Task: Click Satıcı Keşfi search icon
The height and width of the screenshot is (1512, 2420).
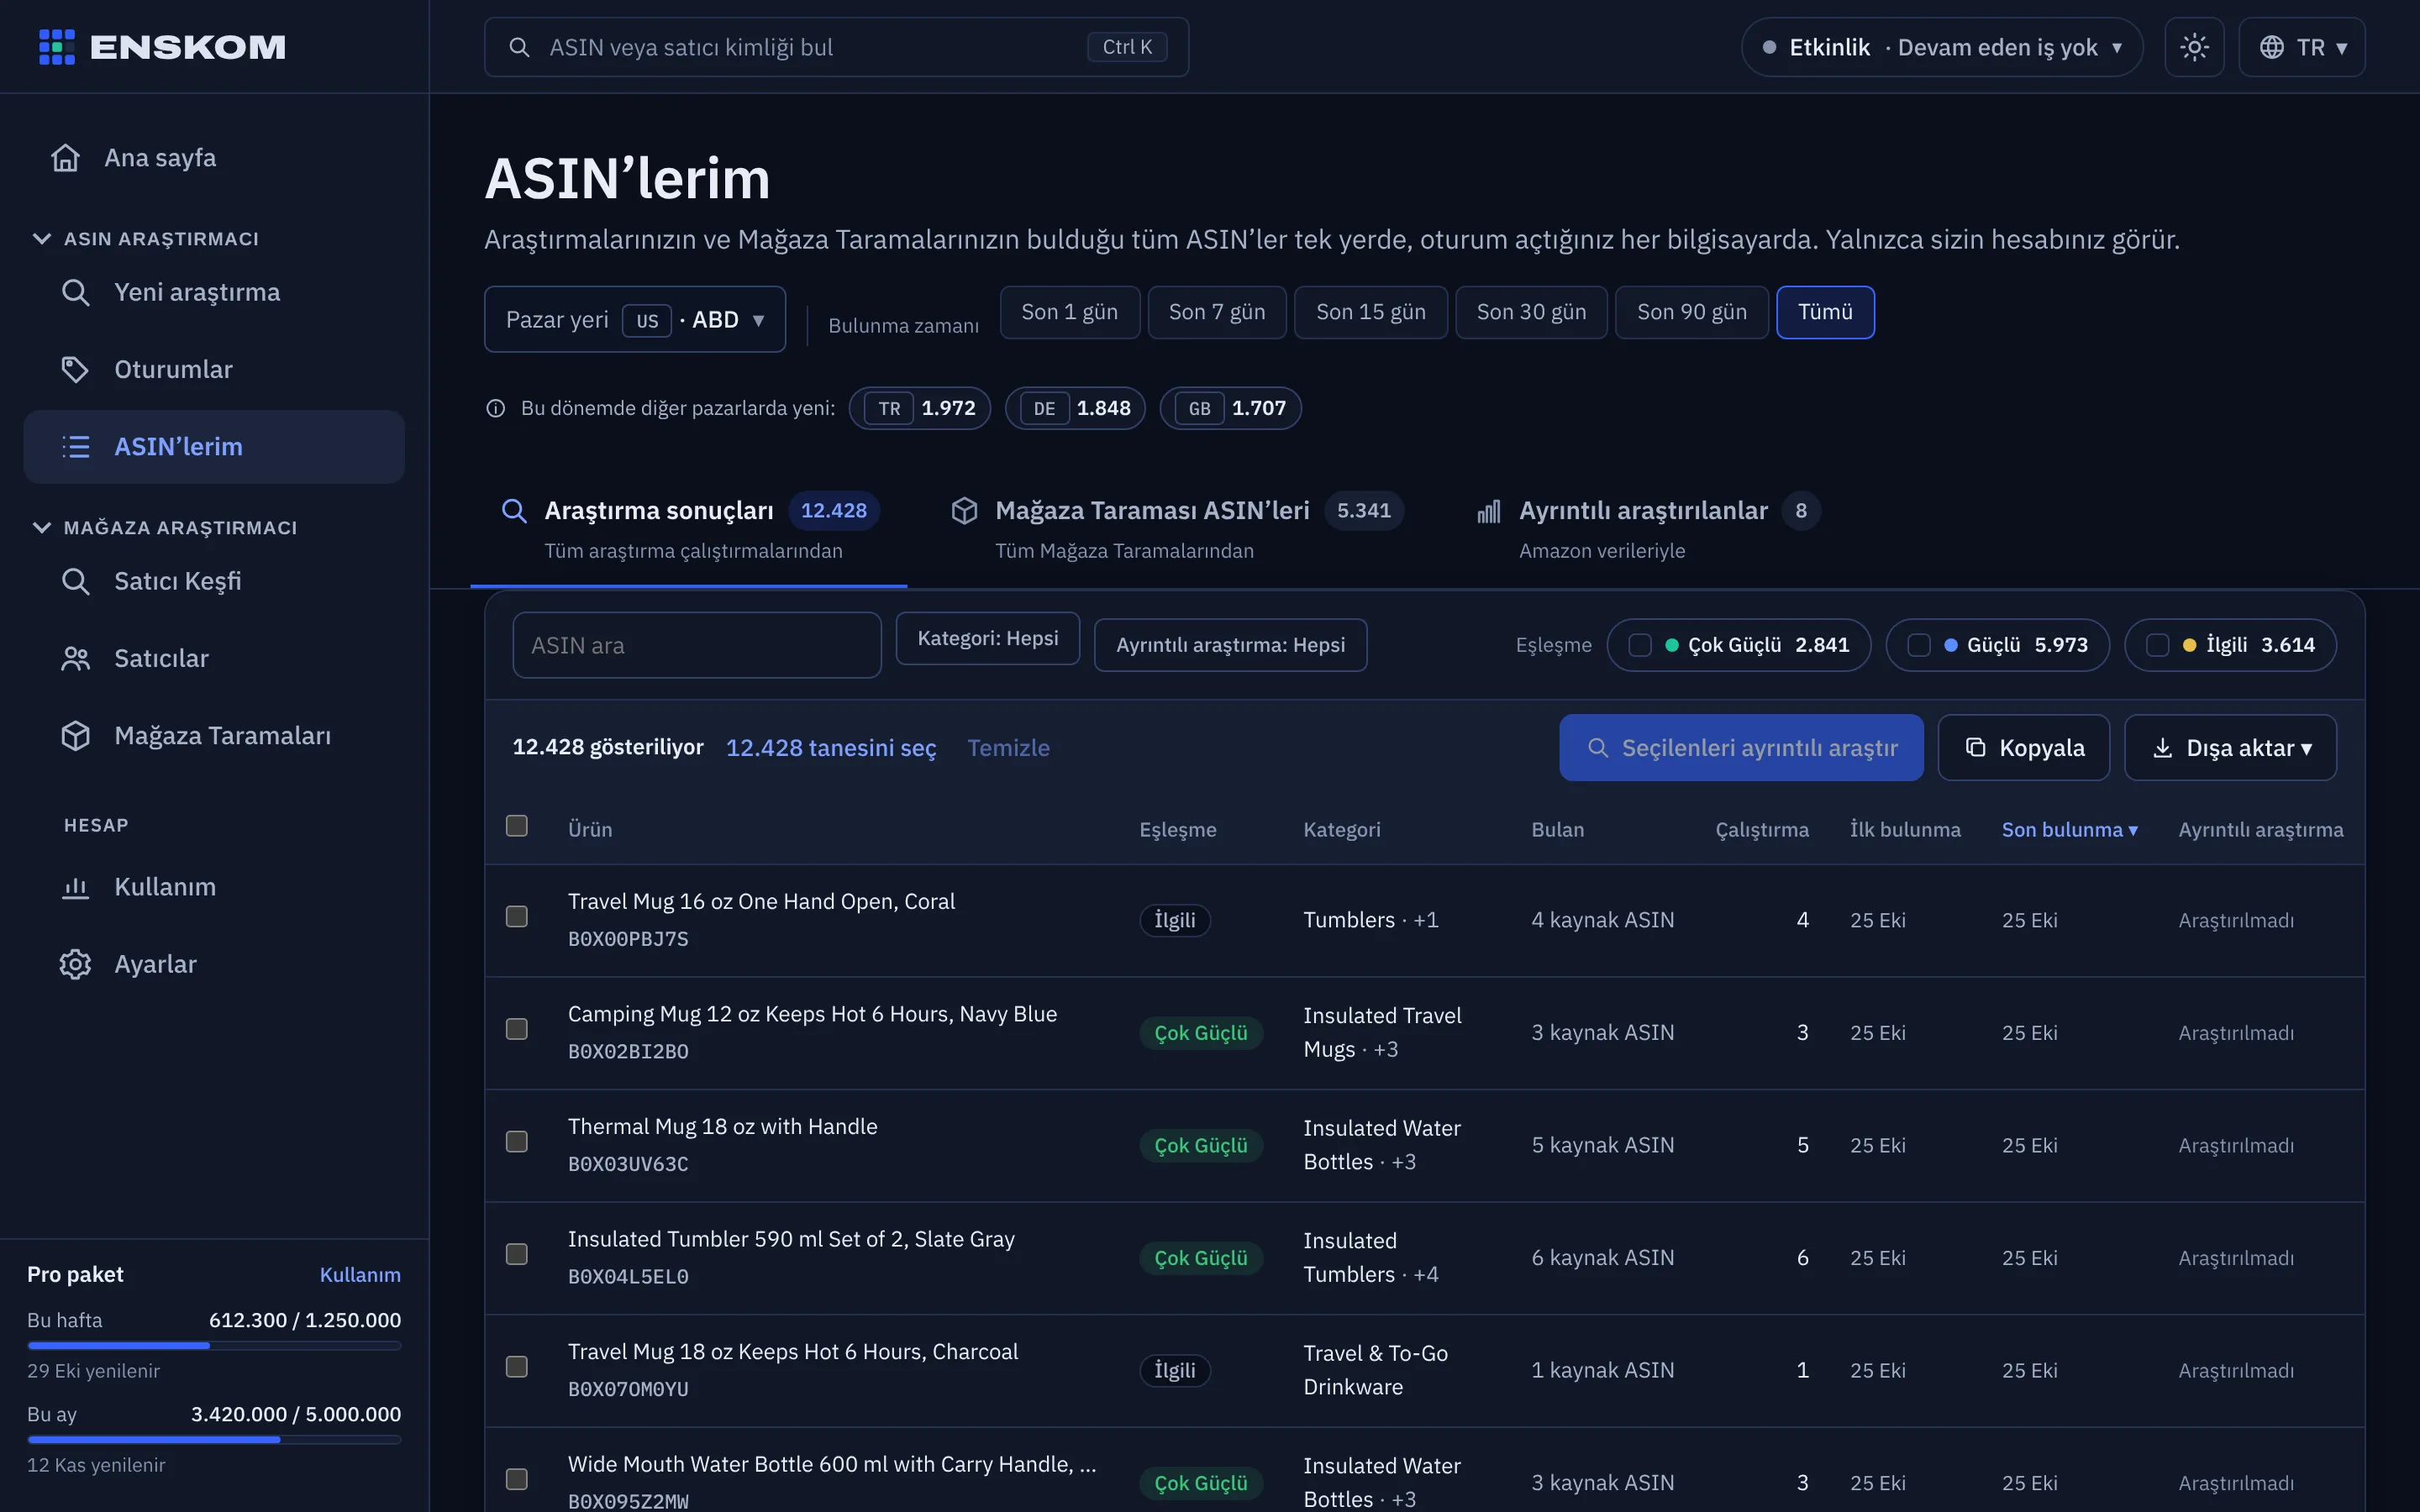Action: click(x=76, y=581)
